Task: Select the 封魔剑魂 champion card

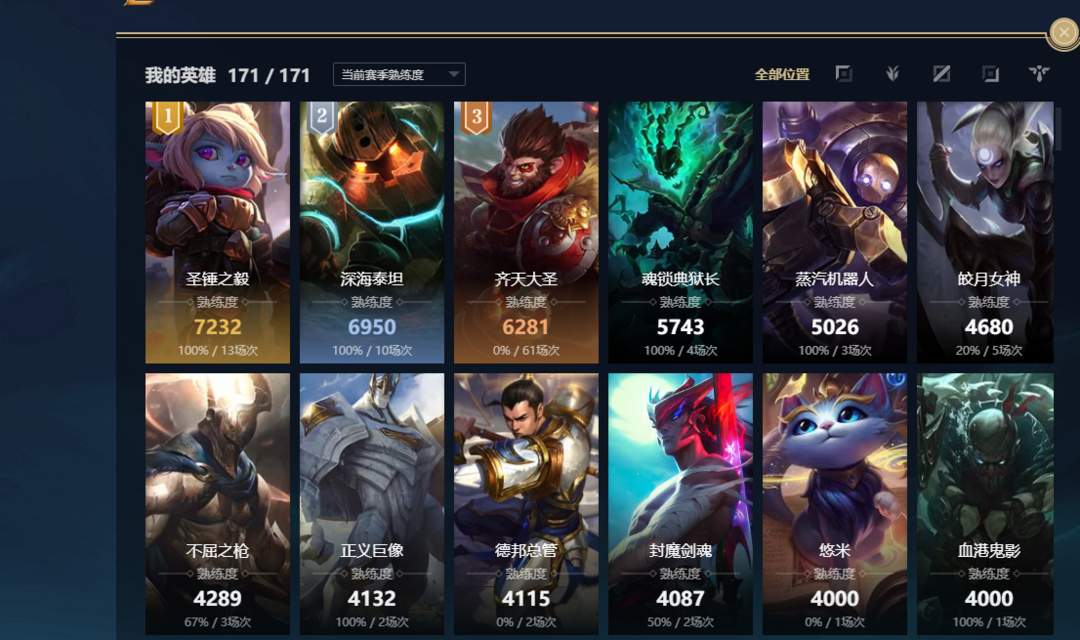Action: tap(681, 504)
